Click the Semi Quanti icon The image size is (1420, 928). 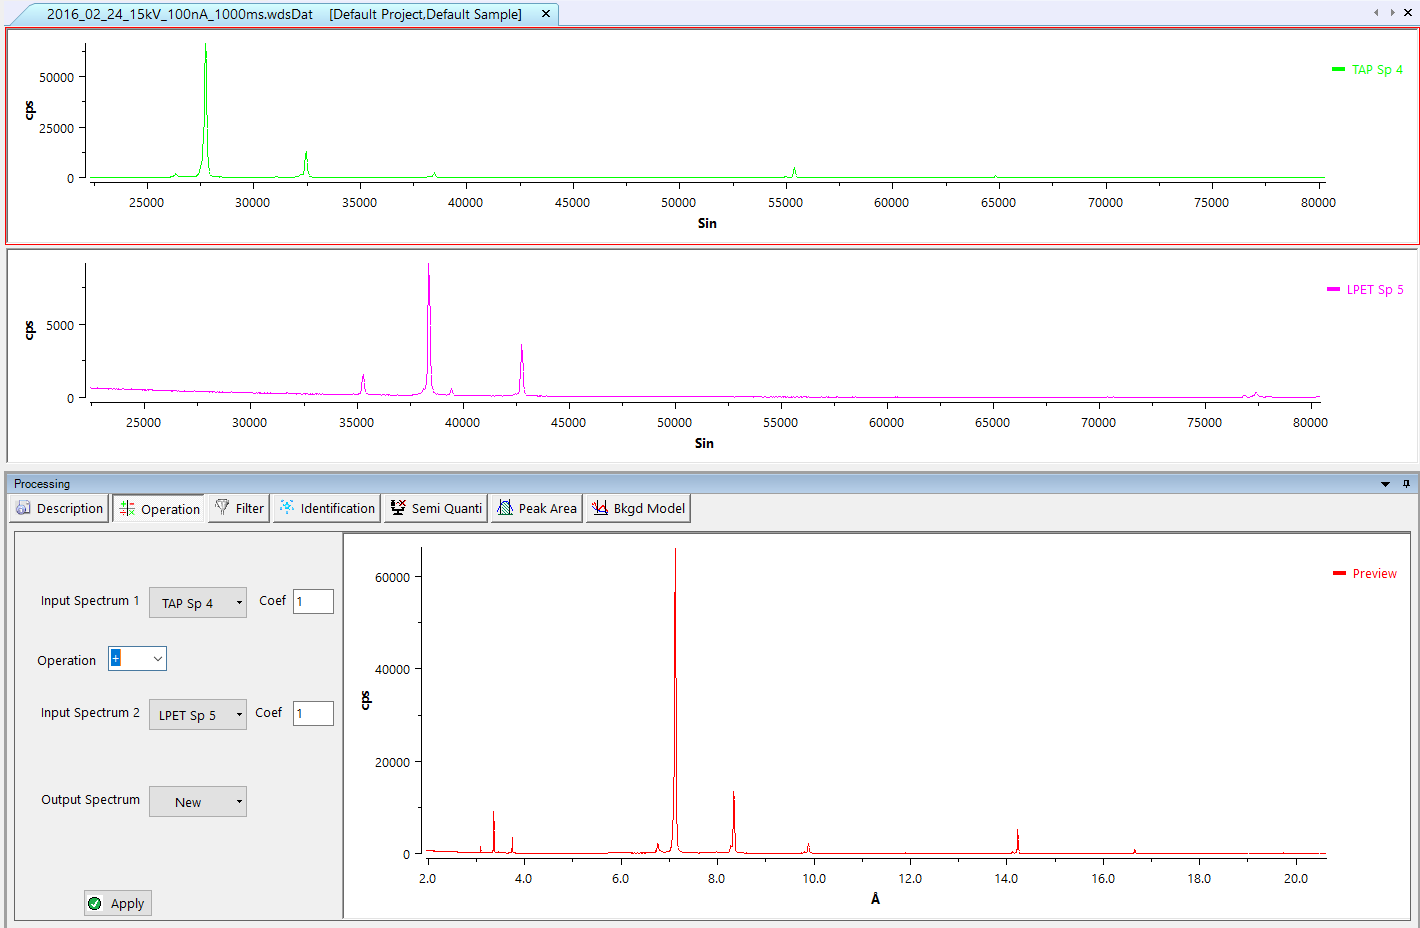click(x=398, y=507)
